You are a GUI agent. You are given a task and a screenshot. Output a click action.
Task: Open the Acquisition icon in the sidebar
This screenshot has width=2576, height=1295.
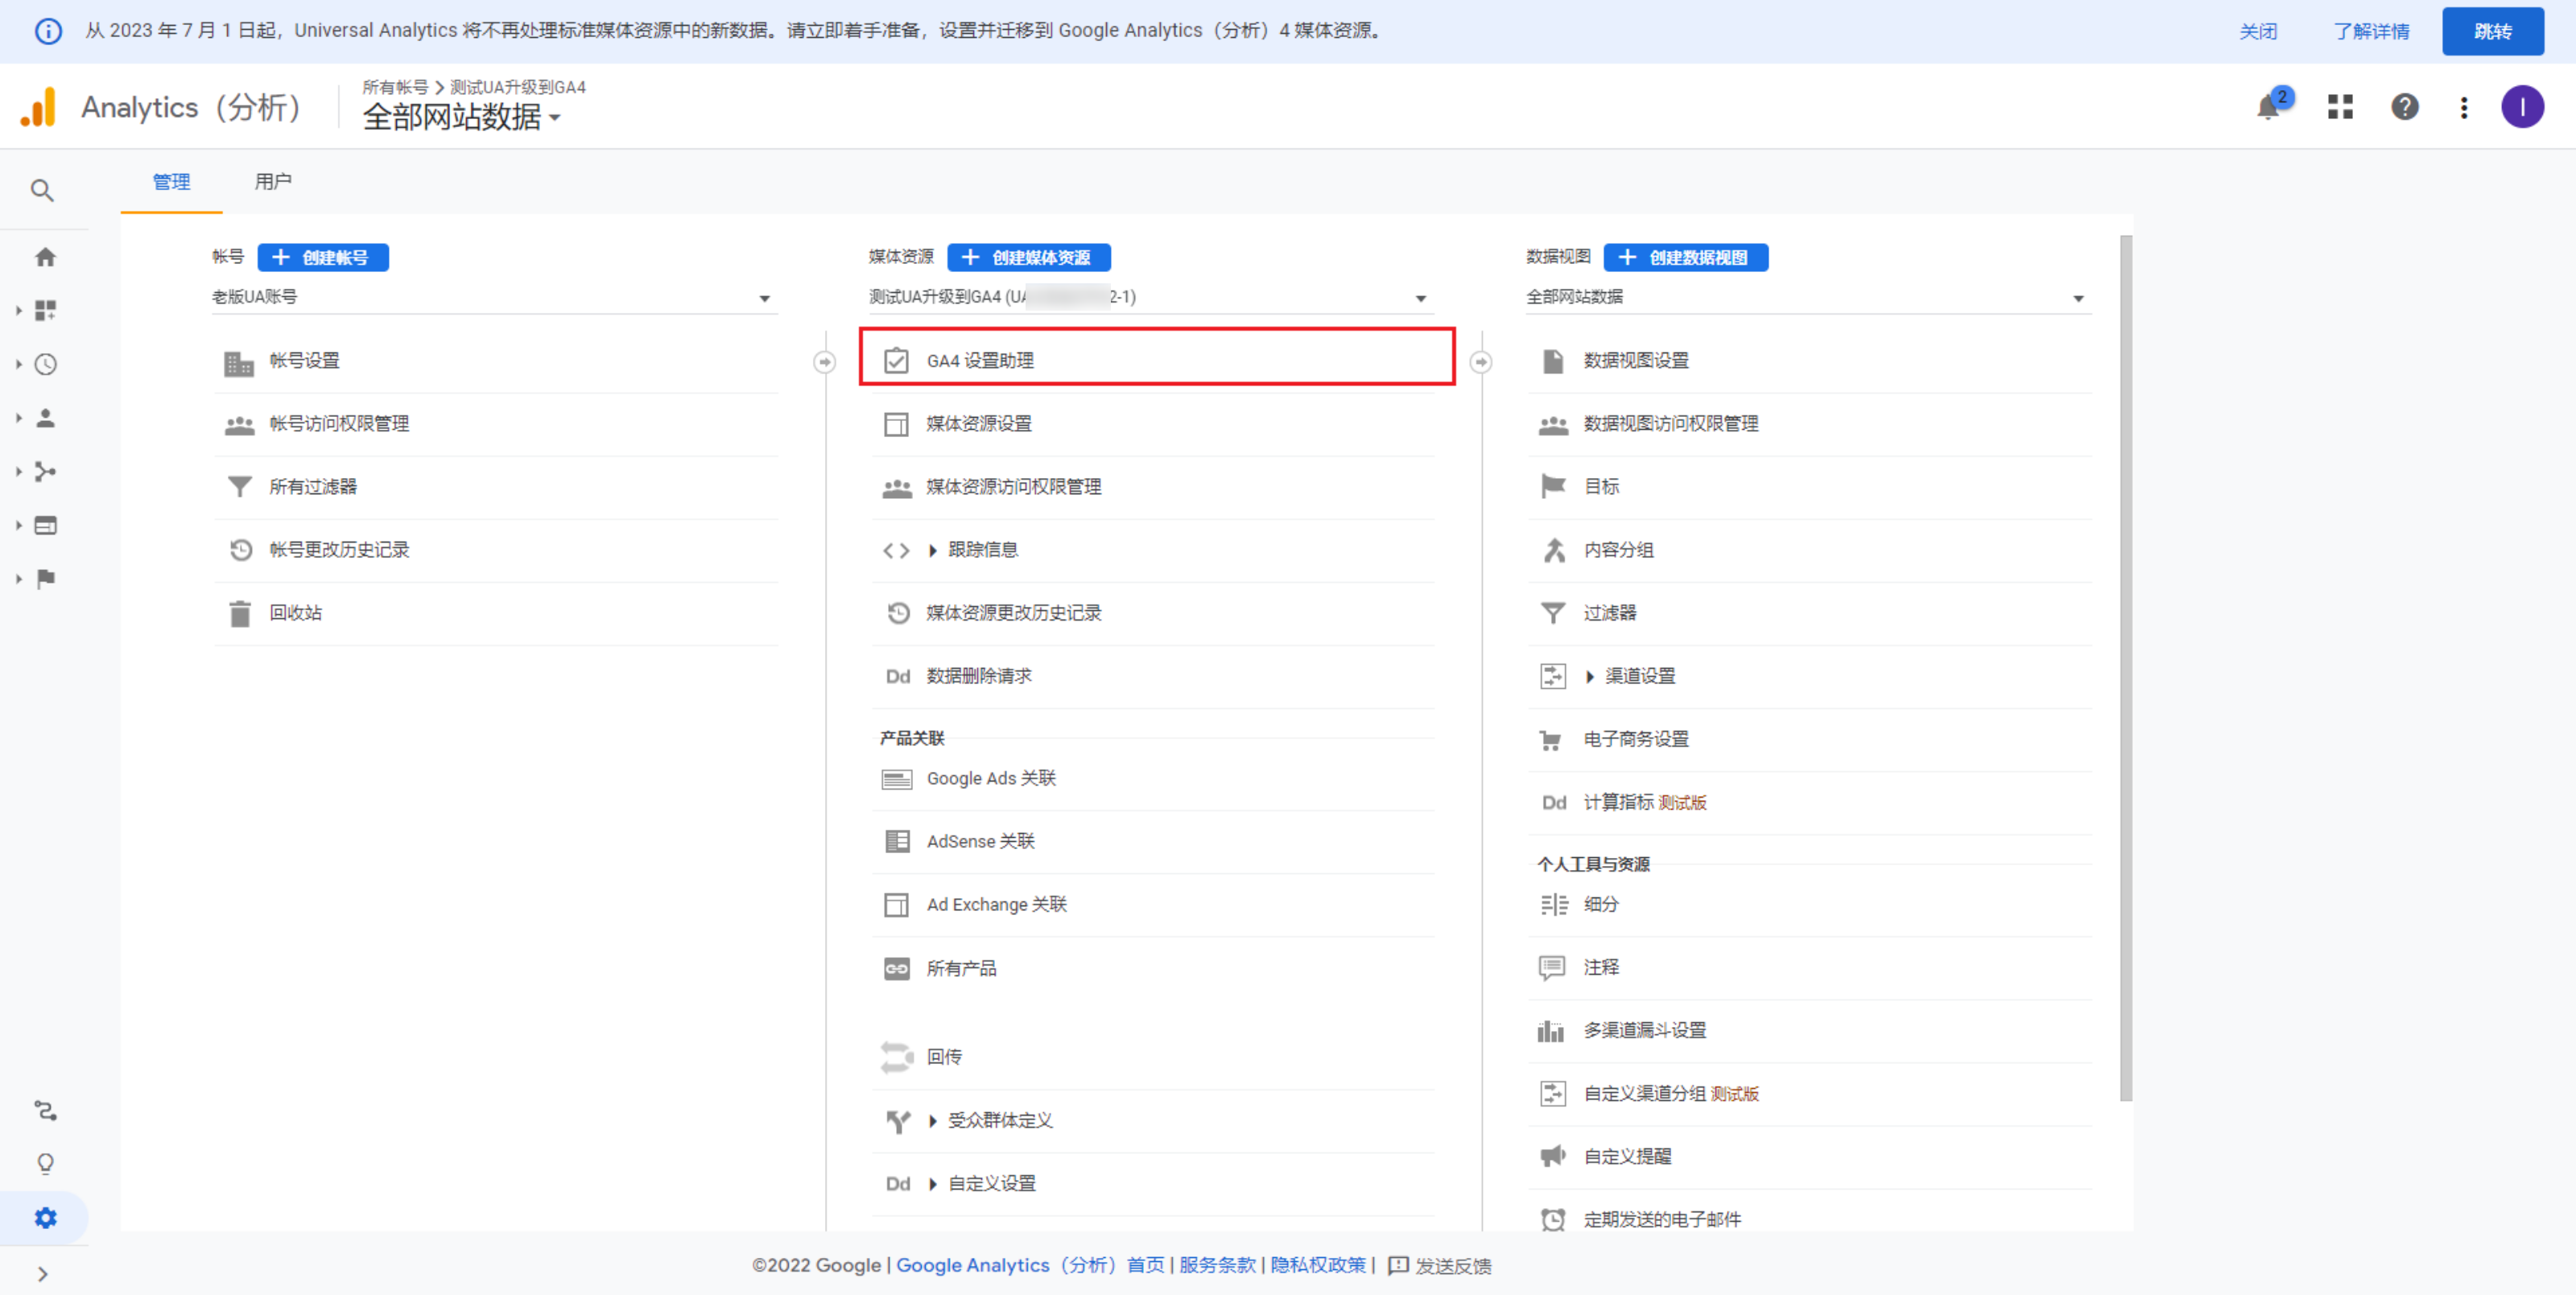45,472
